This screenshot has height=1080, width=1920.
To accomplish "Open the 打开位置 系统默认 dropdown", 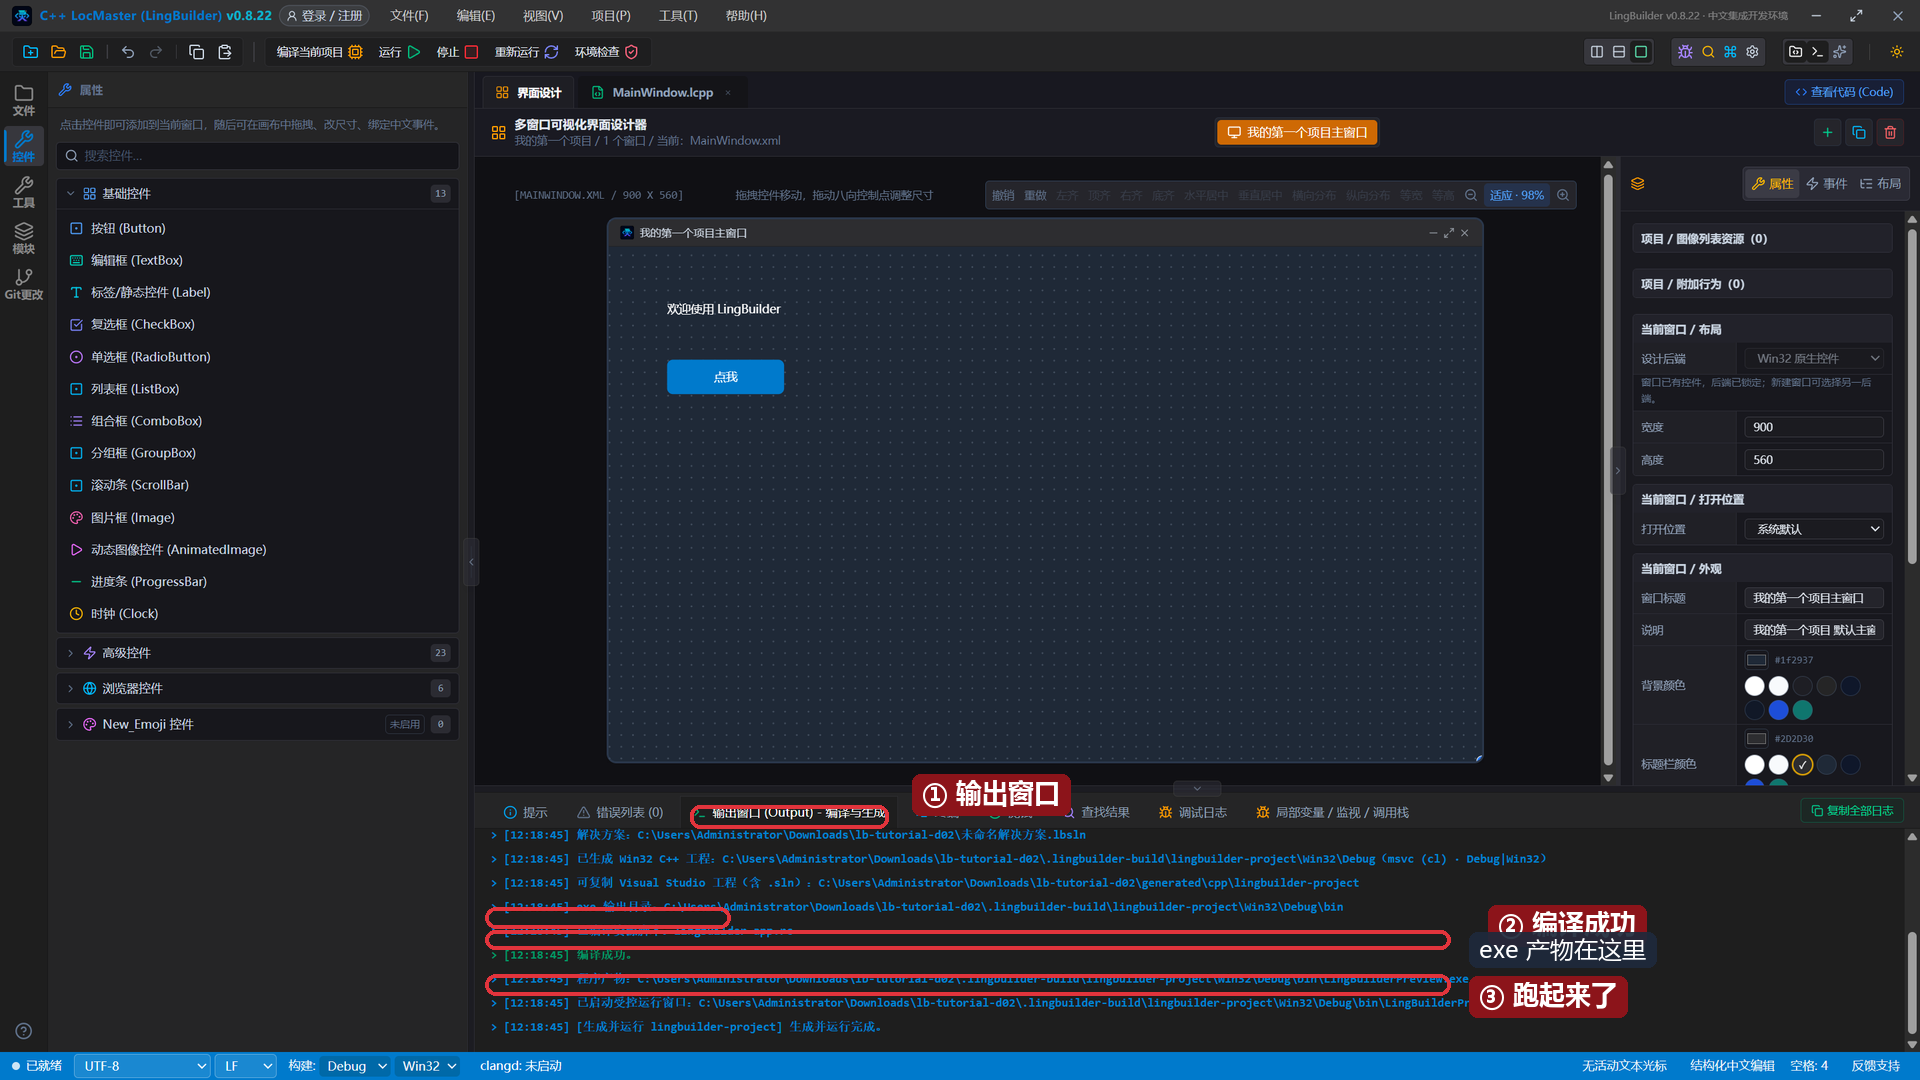I will tap(1814, 529).
